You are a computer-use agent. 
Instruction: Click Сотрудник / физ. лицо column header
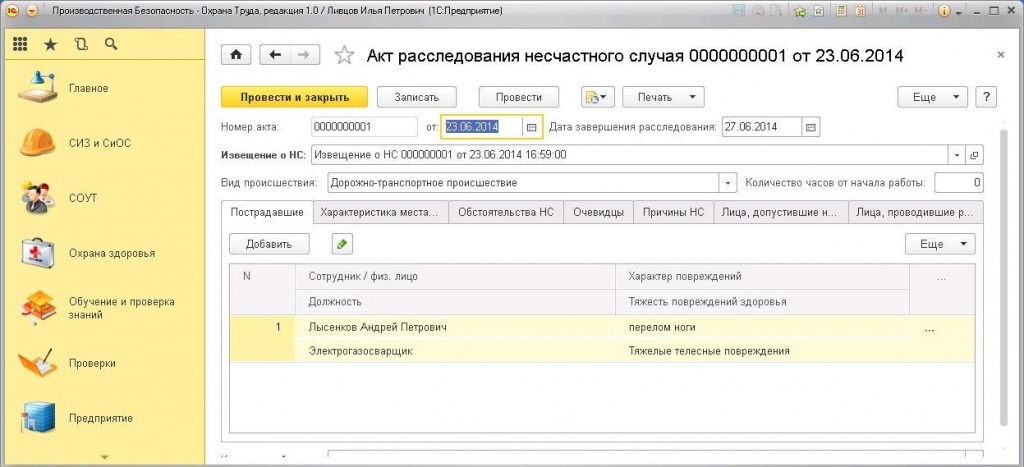tap(455, 276)
